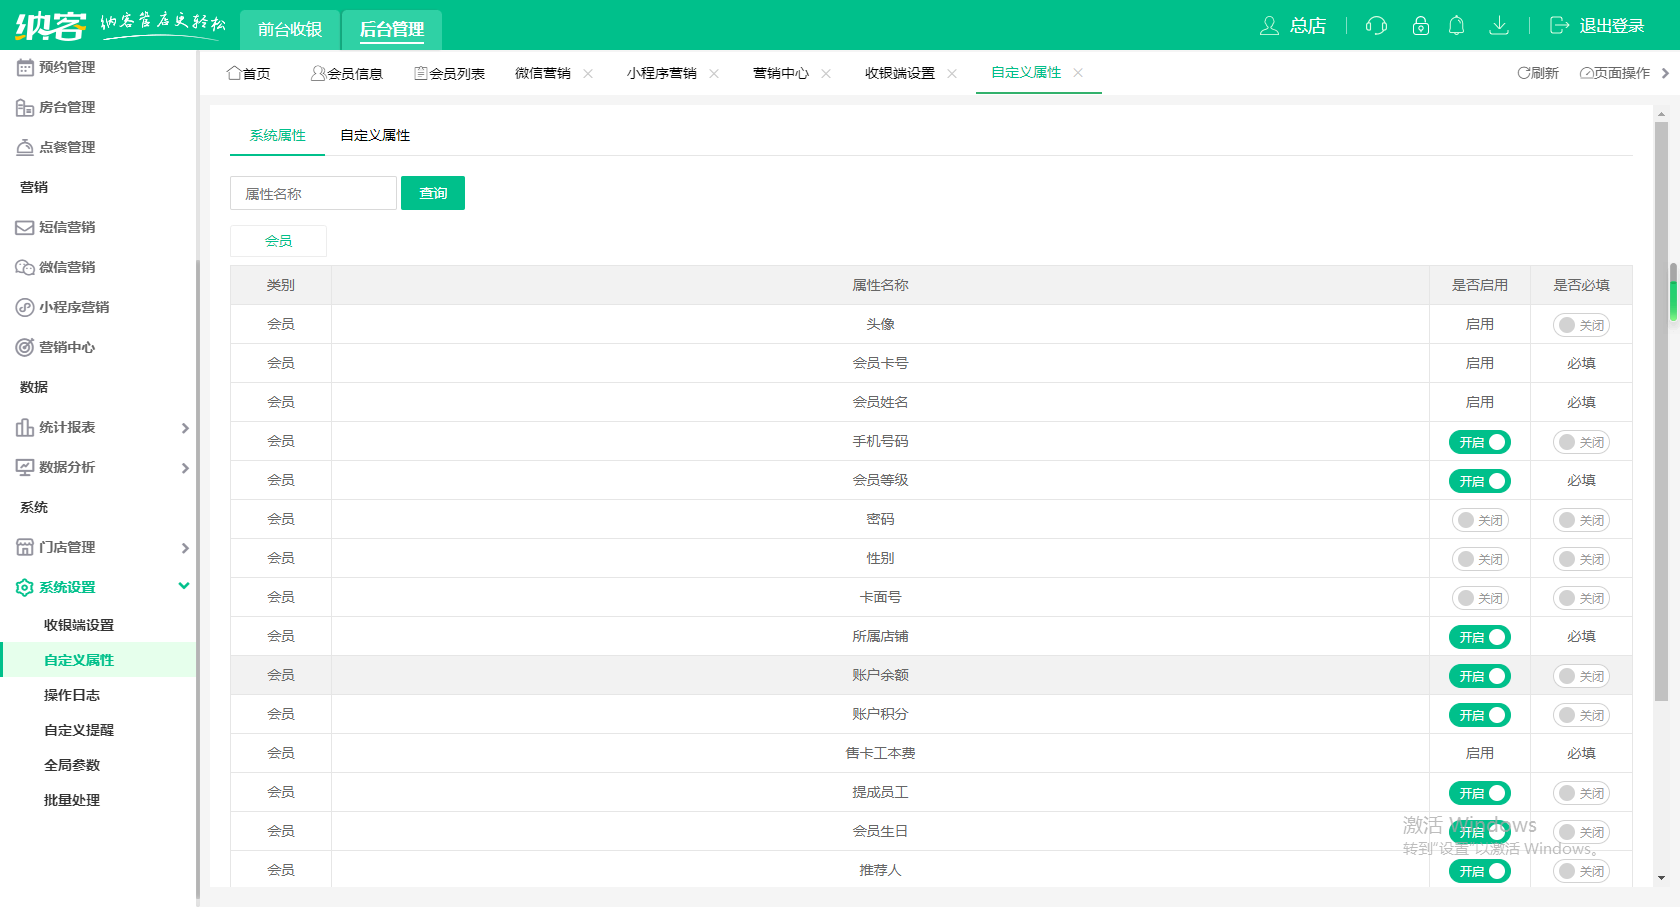1680x907 pixels.
Task: Click the customer service headset icon
Action: [x=1376, y=26]
